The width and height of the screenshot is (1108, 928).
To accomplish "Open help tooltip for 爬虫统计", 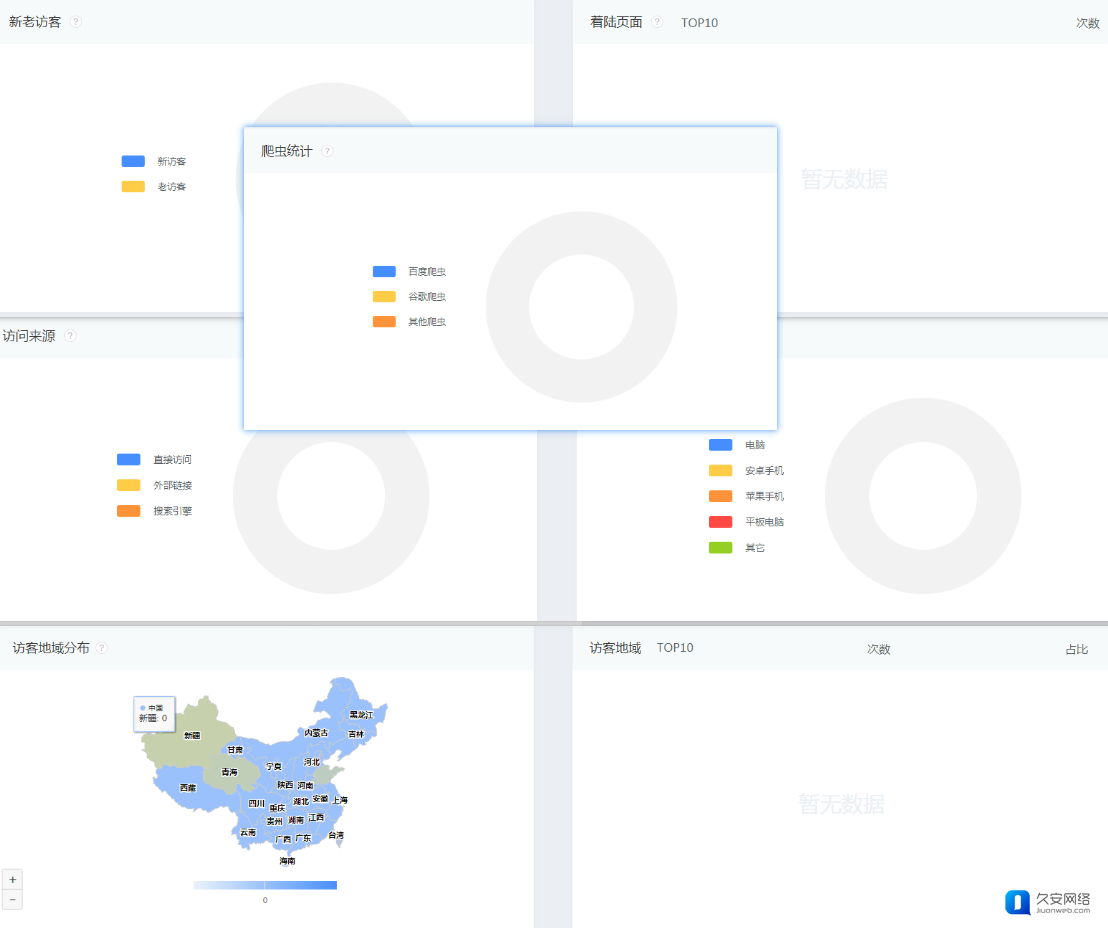I will click(327, 151).
